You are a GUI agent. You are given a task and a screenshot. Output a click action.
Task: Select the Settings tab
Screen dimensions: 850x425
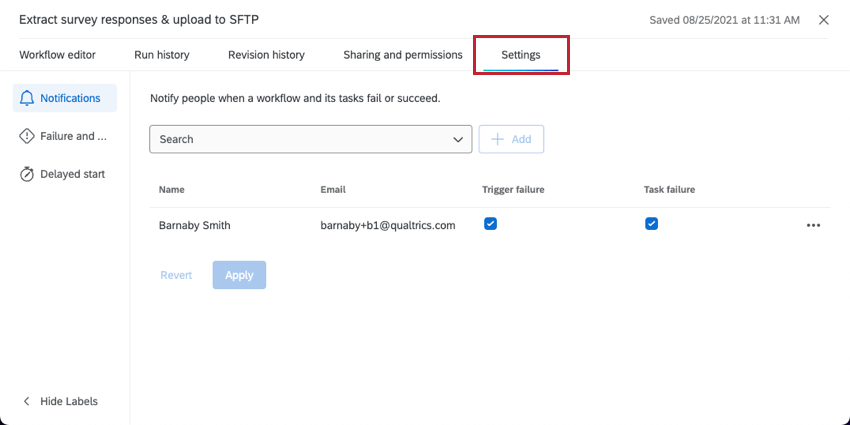521,55
